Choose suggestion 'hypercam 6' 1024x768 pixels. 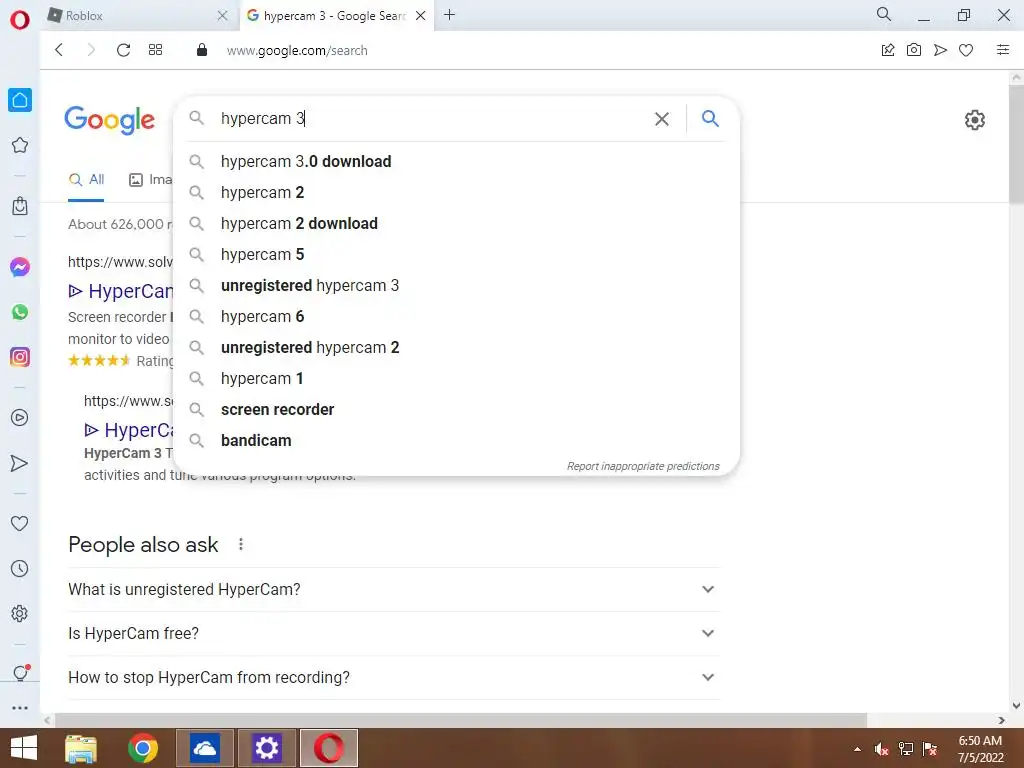tap(455, 317)
